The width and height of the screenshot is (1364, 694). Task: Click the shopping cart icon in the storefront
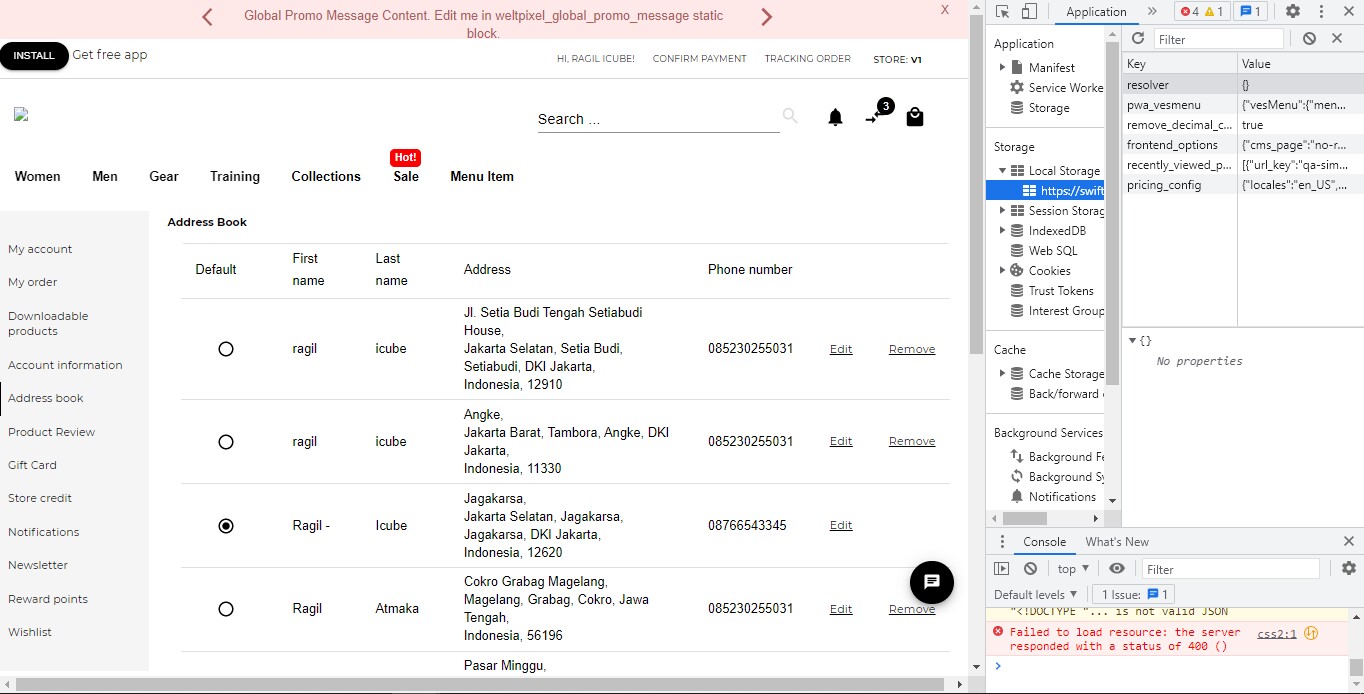tap(915, 117)
